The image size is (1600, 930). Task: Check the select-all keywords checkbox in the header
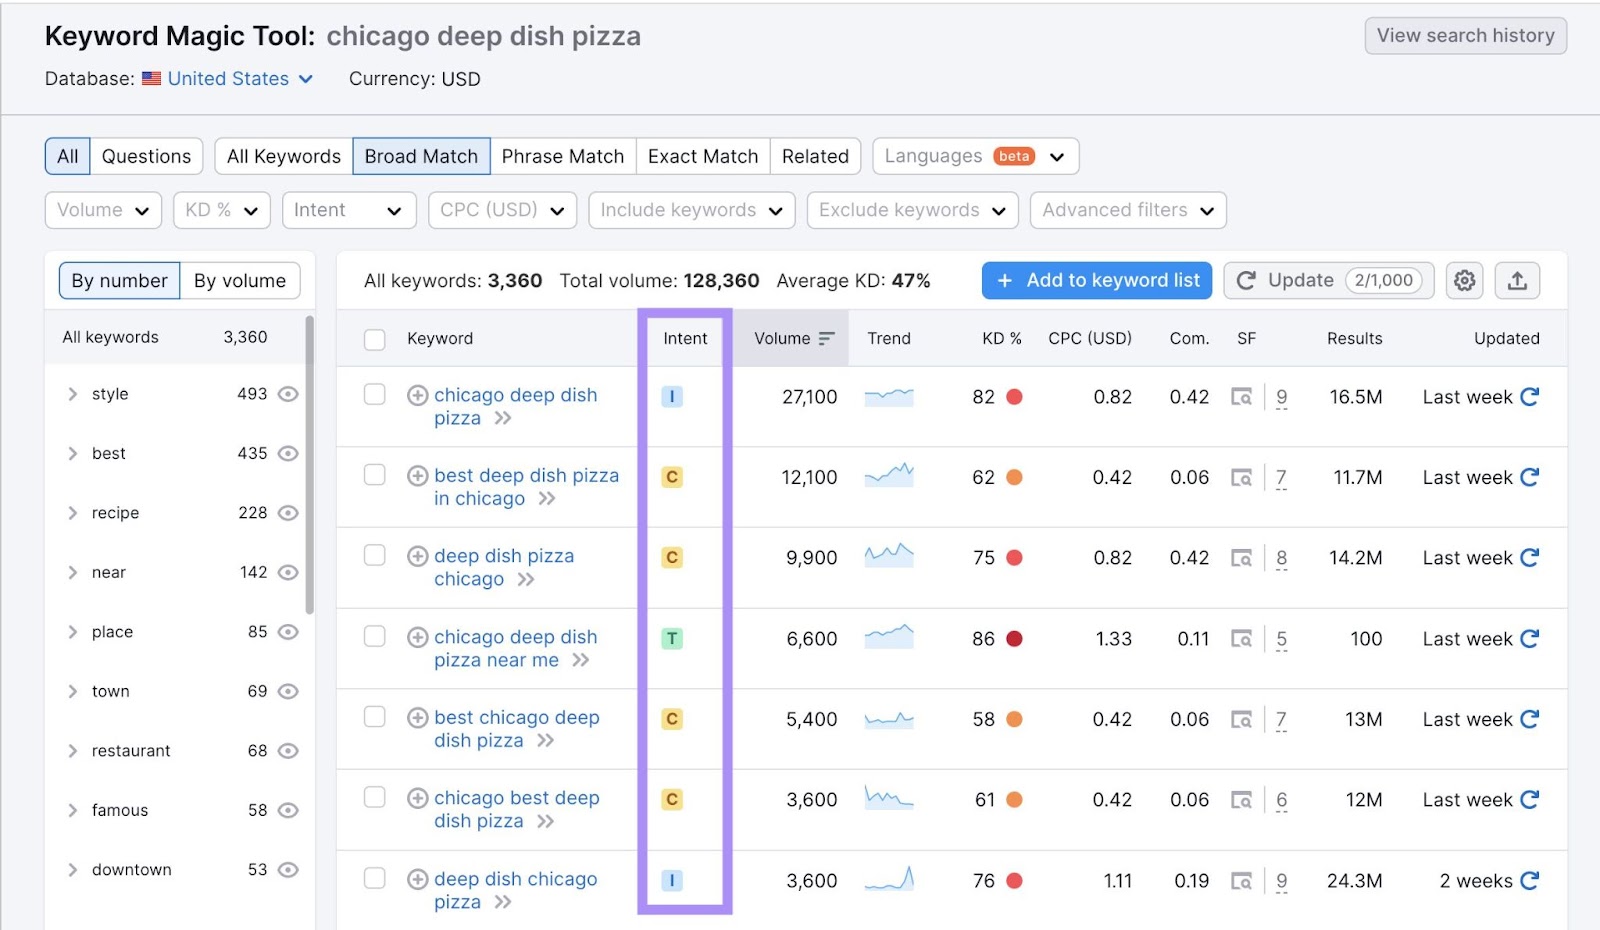(x=375, y=339)
